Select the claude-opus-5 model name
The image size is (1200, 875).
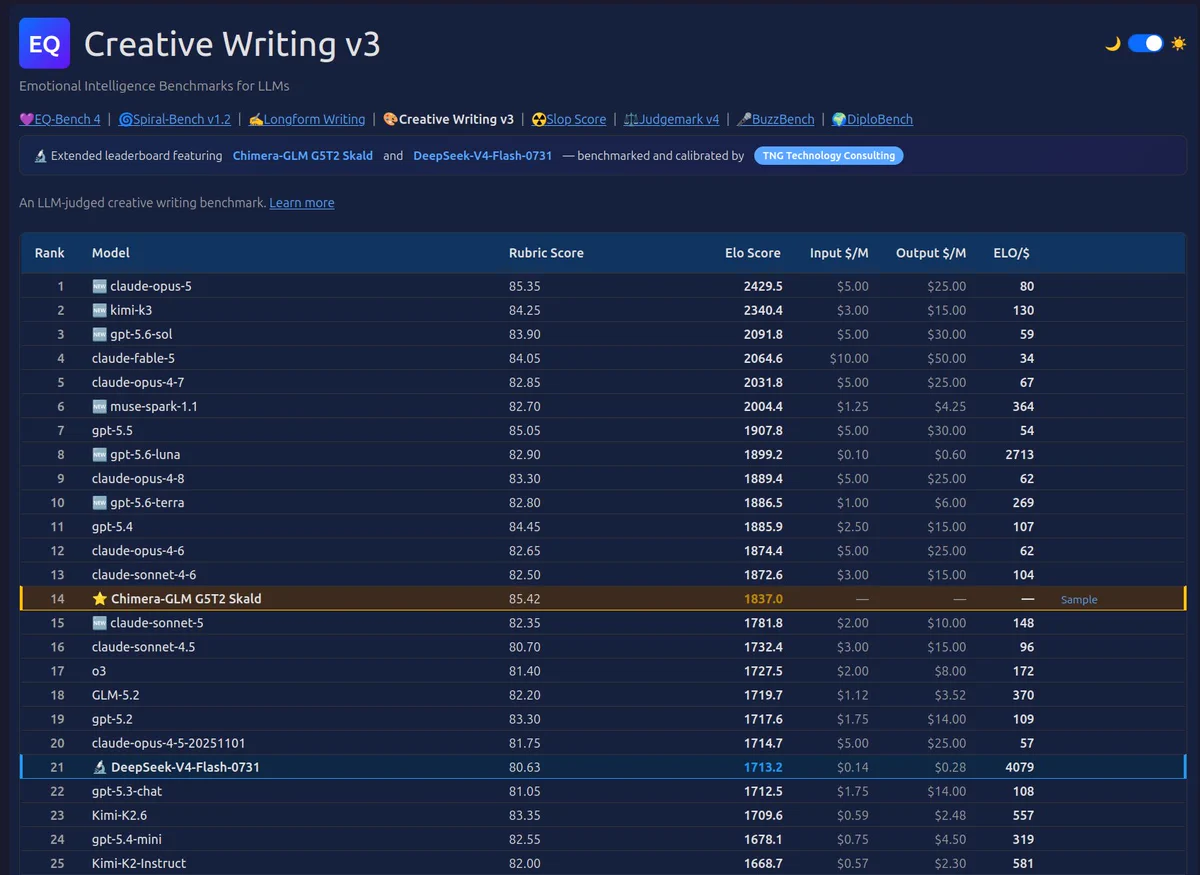(x=151, y=286)
